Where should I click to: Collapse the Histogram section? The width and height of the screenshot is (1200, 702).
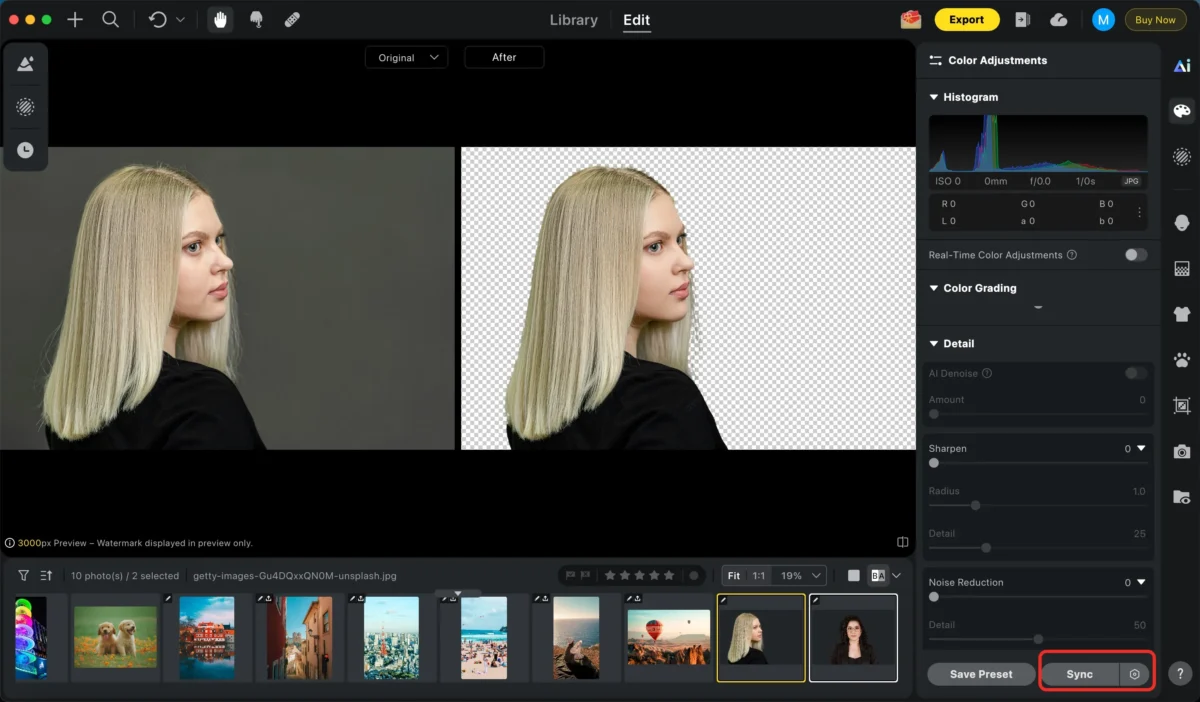tap(934, 97)
